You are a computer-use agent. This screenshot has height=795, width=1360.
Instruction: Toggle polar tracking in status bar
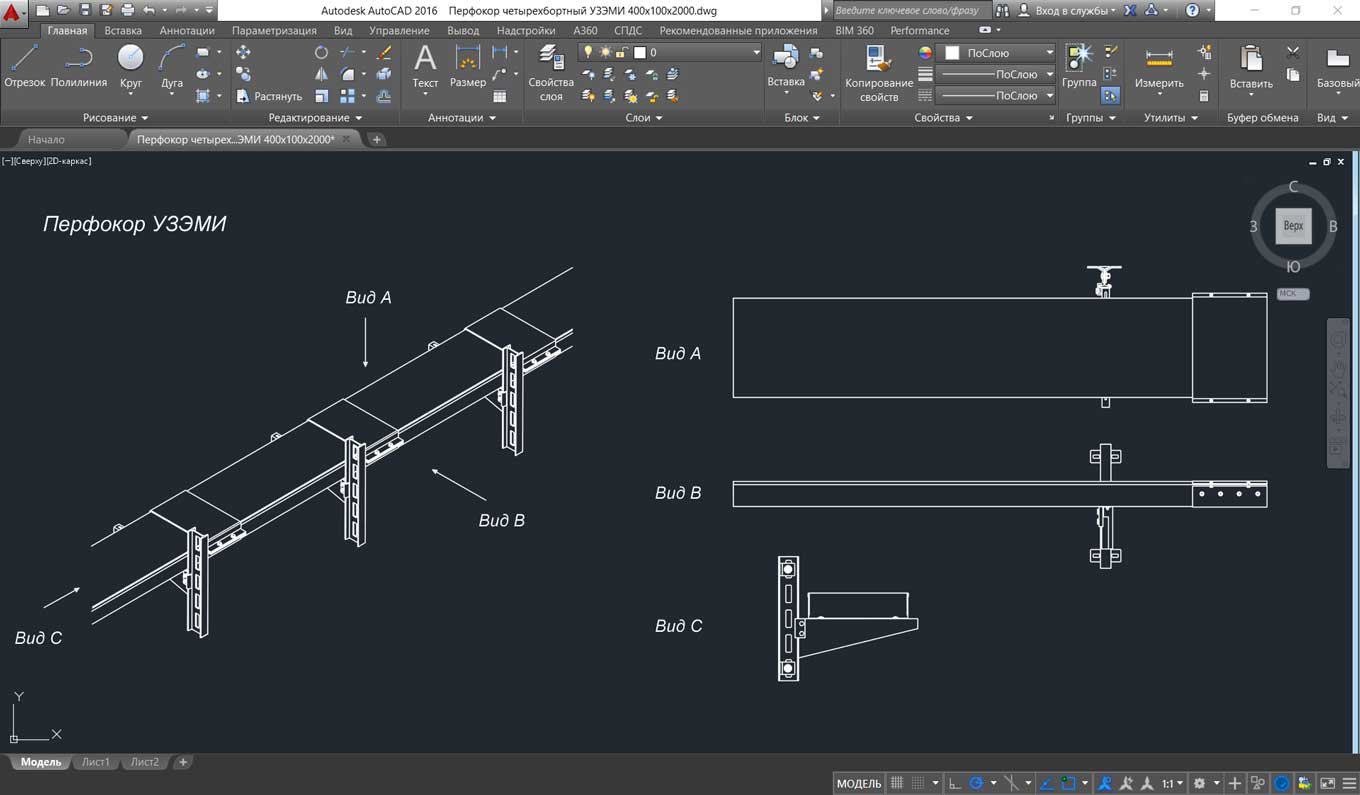coord(977,783)
